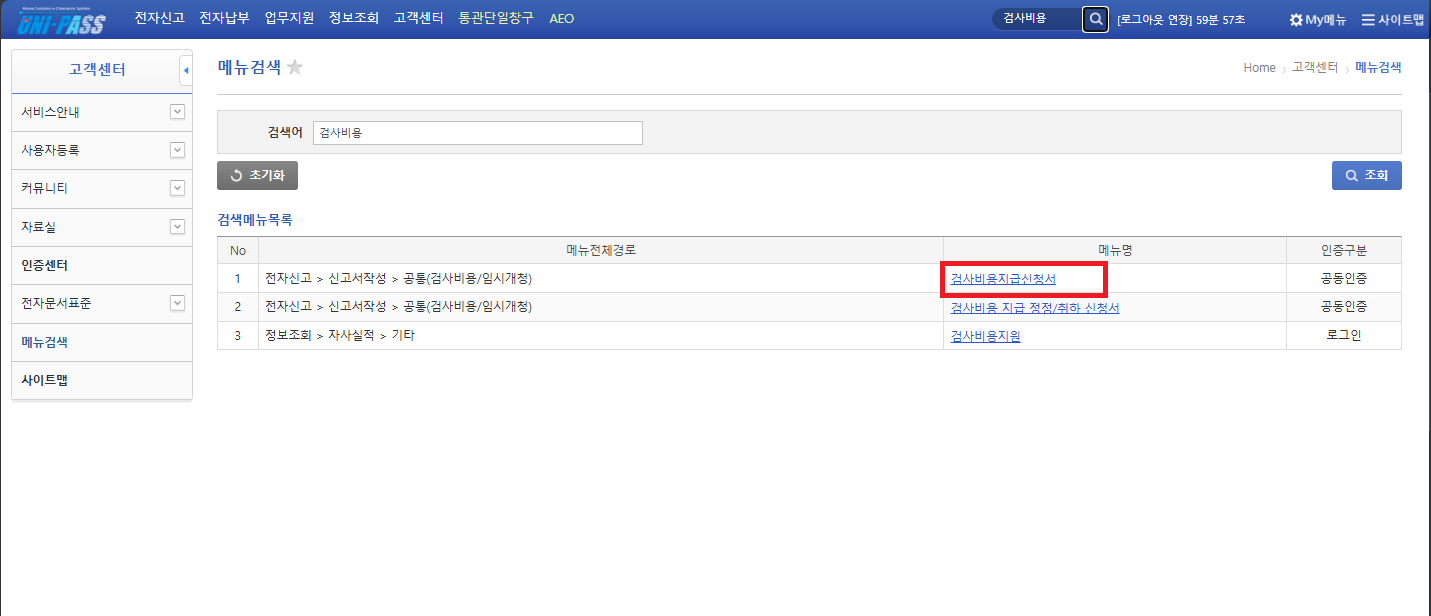The height and width of the screenshot is (616, 1431).
Task: Open the 정보조회 top menu
Action: [354, 19]
